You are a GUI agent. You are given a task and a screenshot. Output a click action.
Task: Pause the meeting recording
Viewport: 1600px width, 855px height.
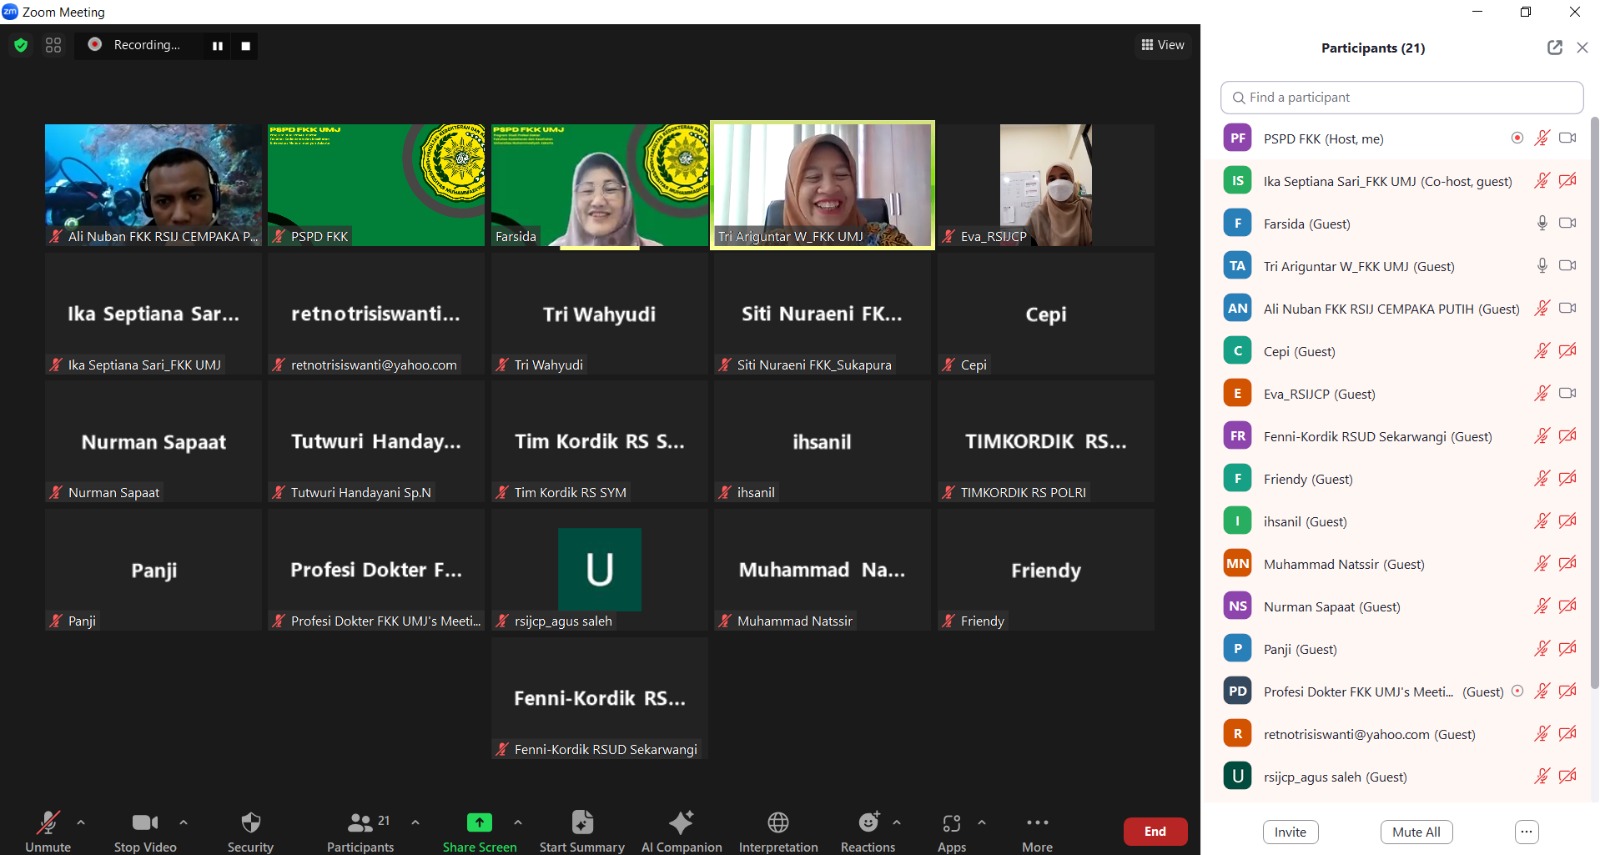217,46
